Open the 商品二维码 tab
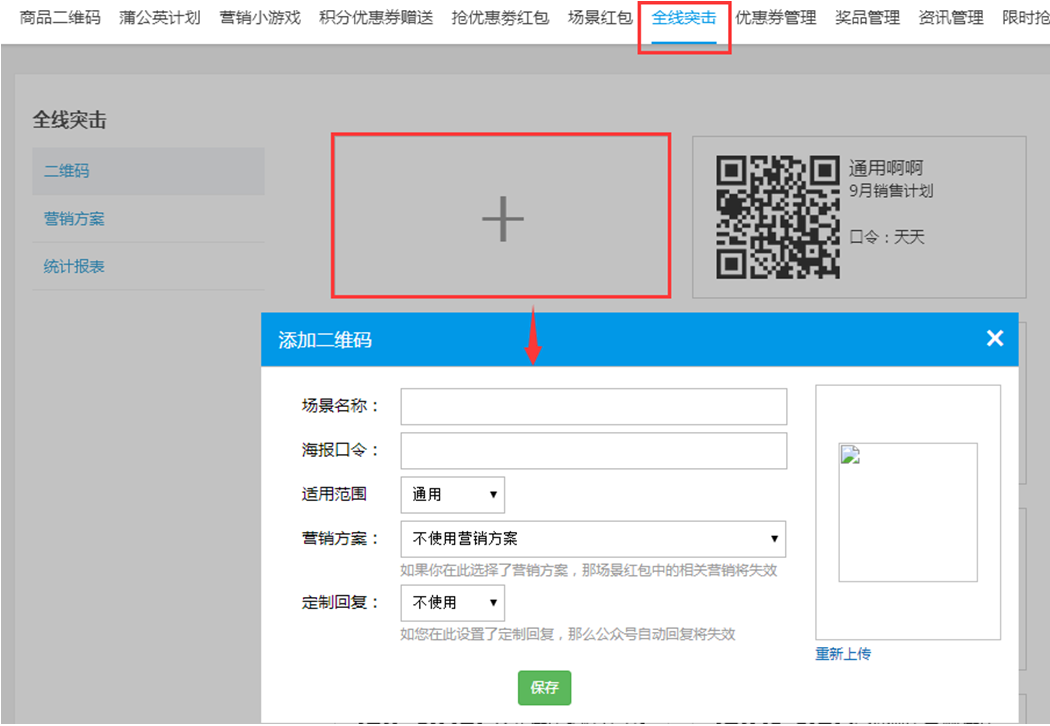Screen dimensions: 1050x726 pos(60,18)
